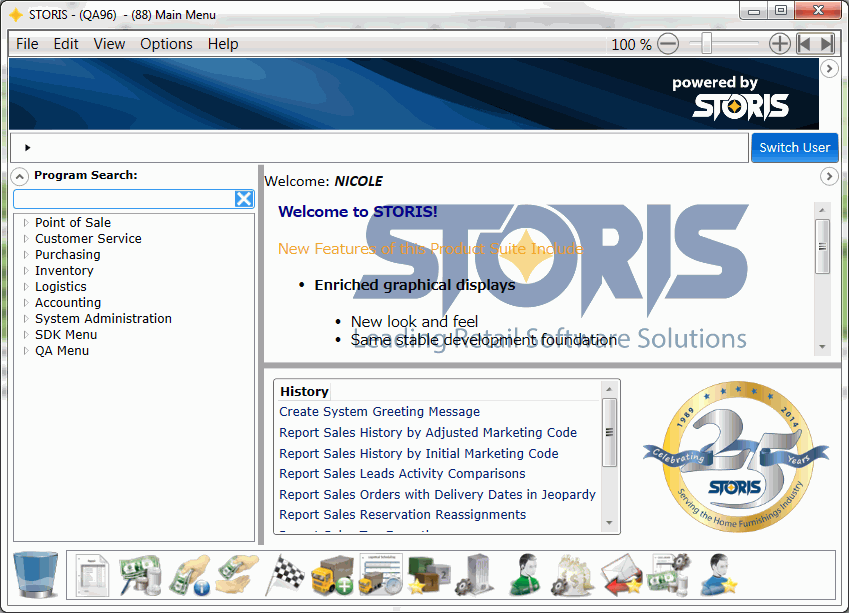Open the File menu
The height and width of the screenshot is (613, 849).
[x=27, y=44]
